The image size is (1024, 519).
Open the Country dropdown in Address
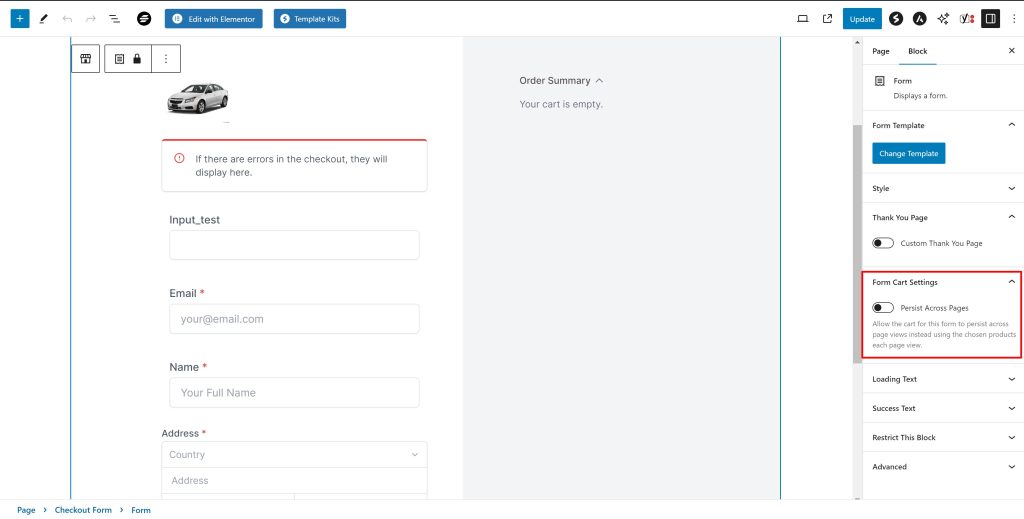pyautogui.click(x=294, y=454)
